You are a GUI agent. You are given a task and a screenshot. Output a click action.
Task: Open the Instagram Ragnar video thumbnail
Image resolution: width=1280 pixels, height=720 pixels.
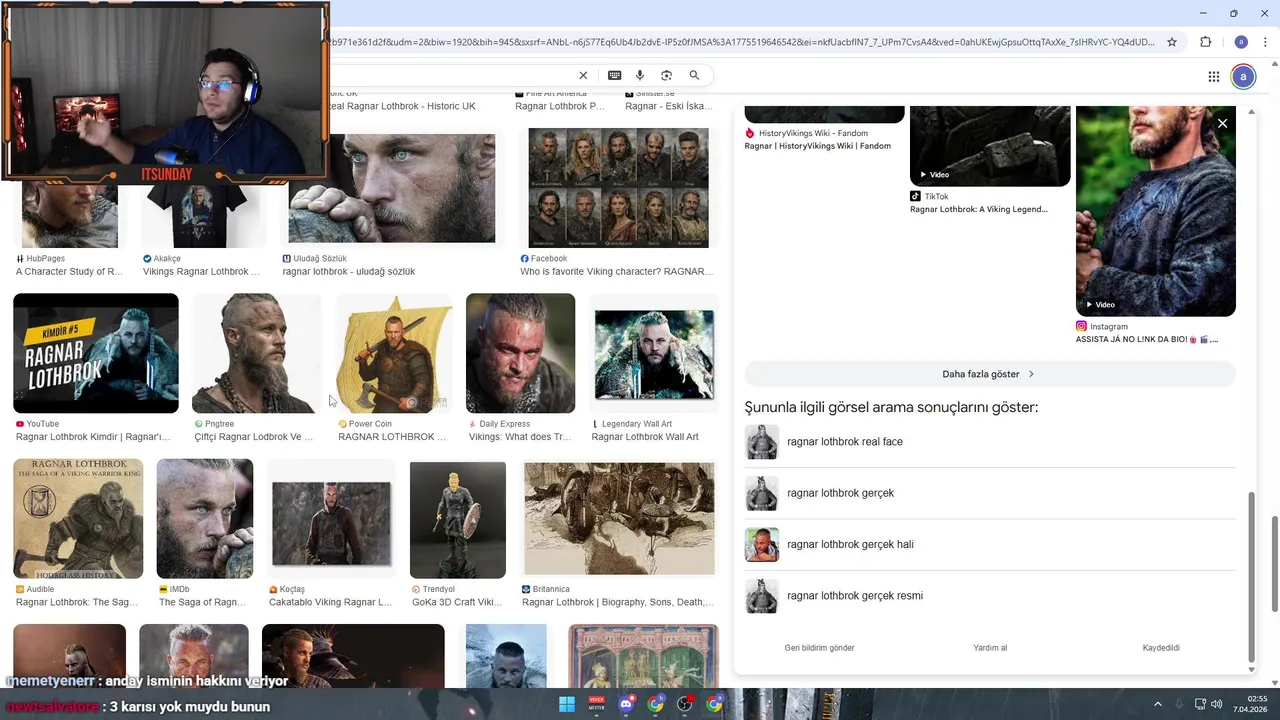click(x=1156, y=211)
